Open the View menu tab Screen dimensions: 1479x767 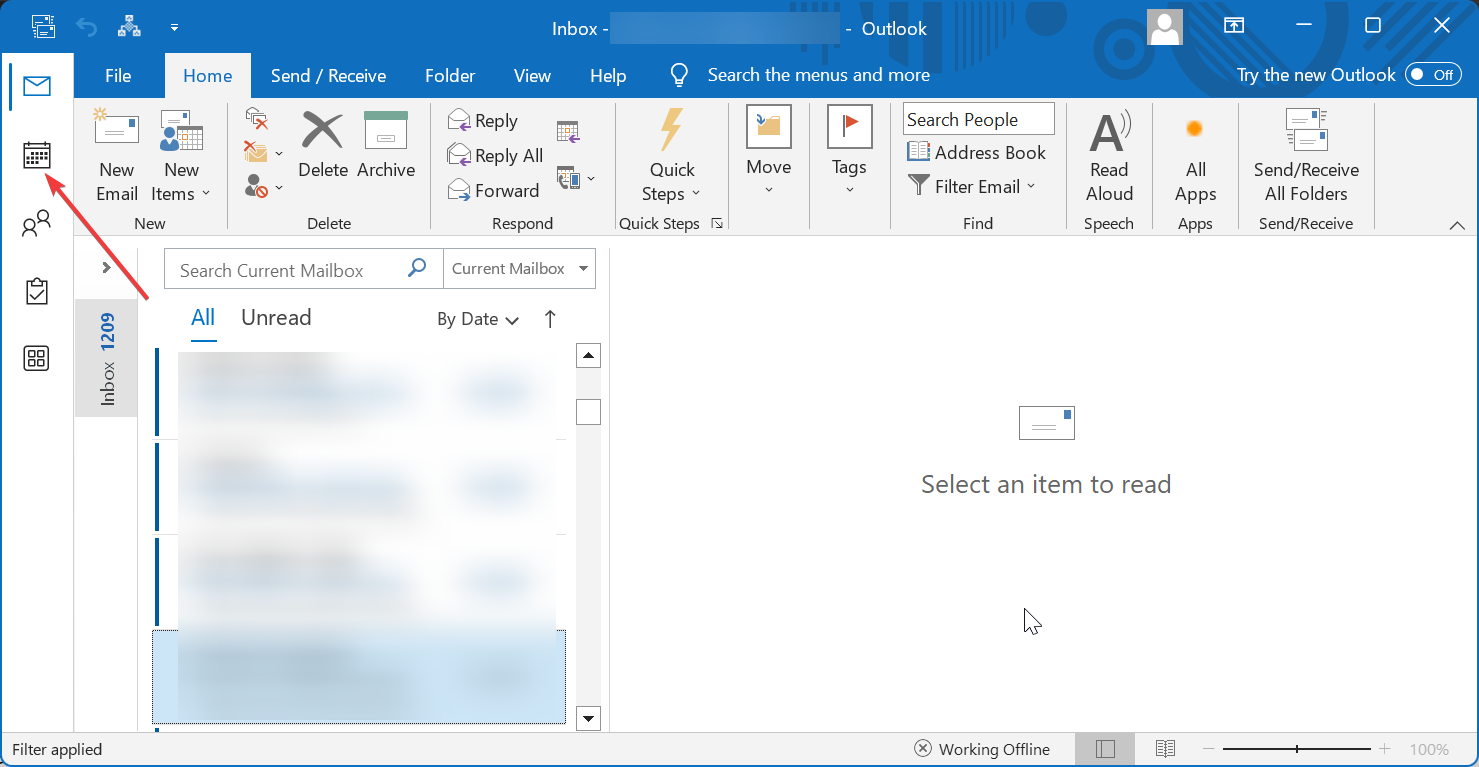coord(532,75)
